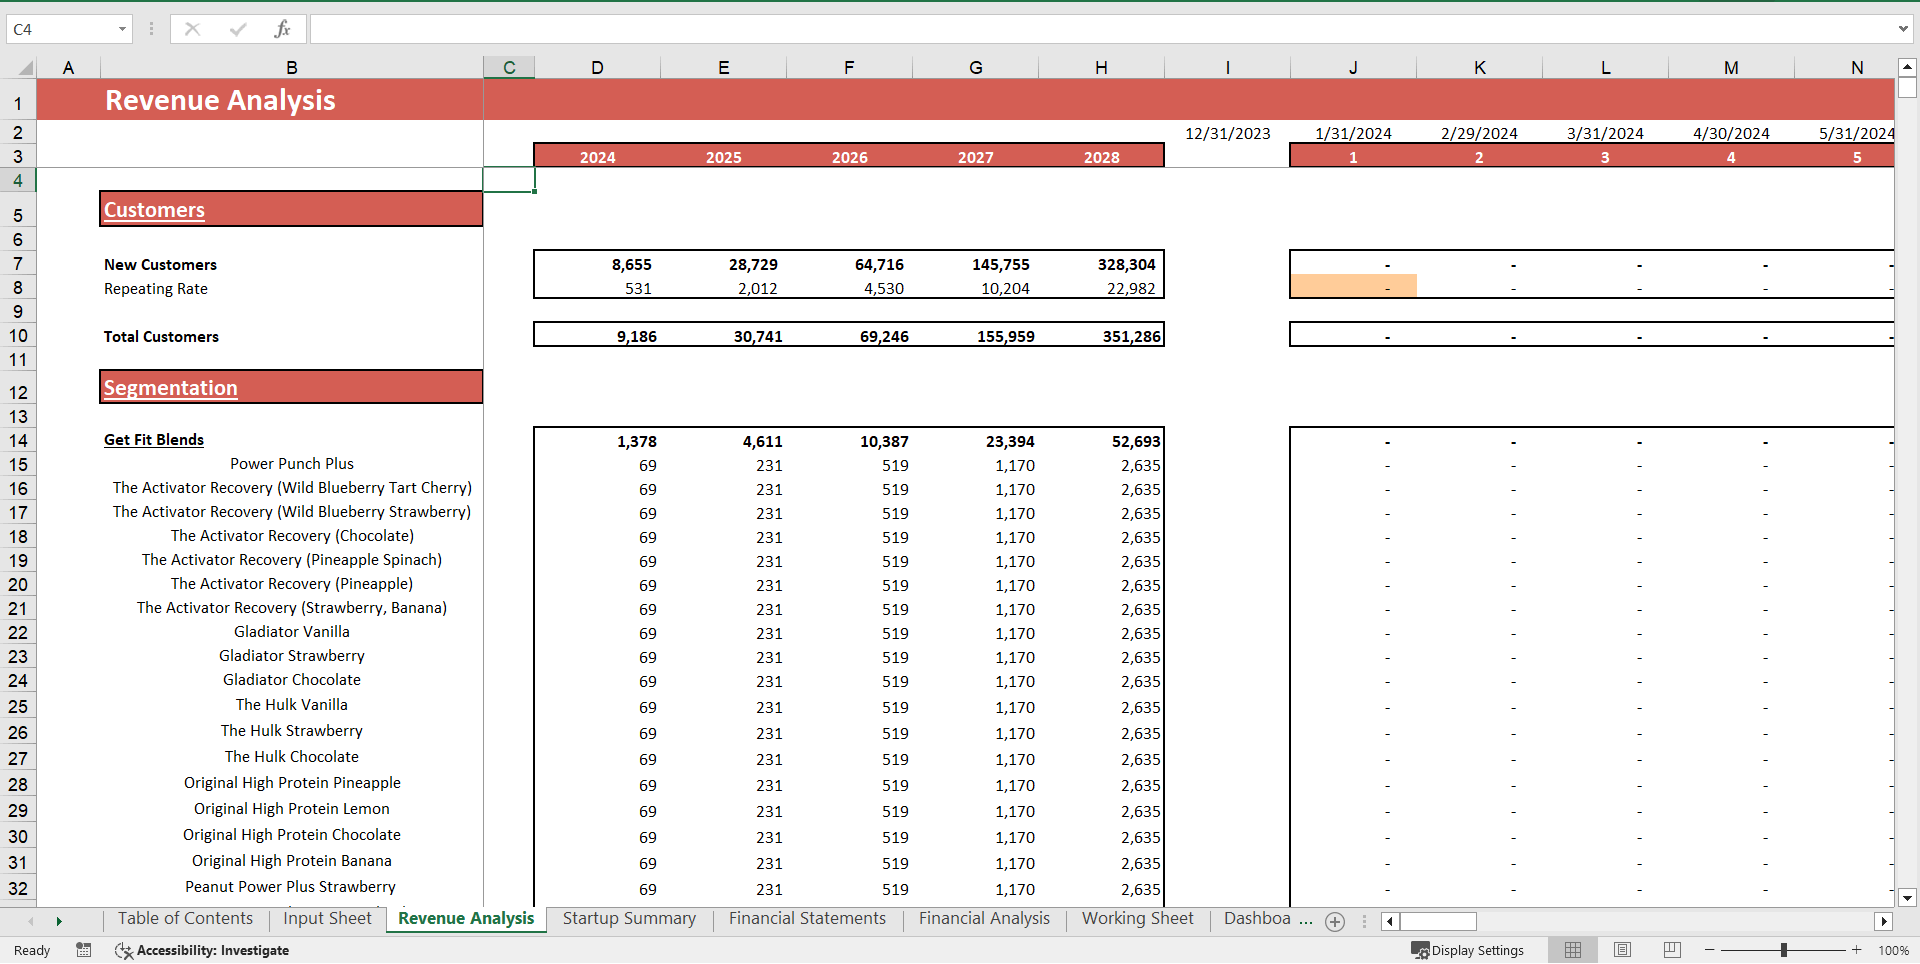
Task: Switch to Normal view icon
Action: click(1573, 950)
